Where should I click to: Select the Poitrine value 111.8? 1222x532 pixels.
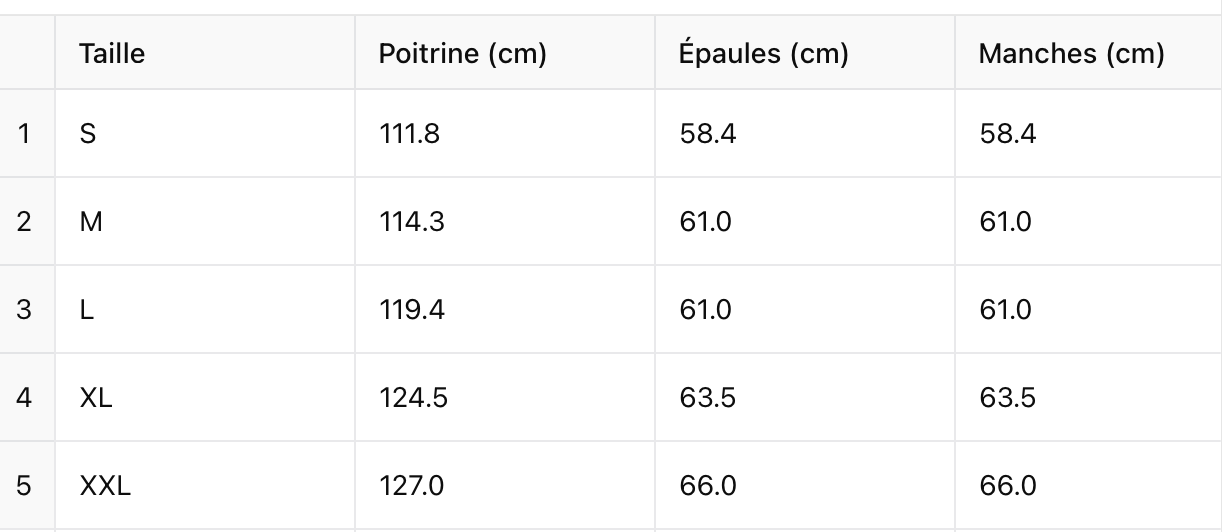pyautogui.click(x=409, y=133)
